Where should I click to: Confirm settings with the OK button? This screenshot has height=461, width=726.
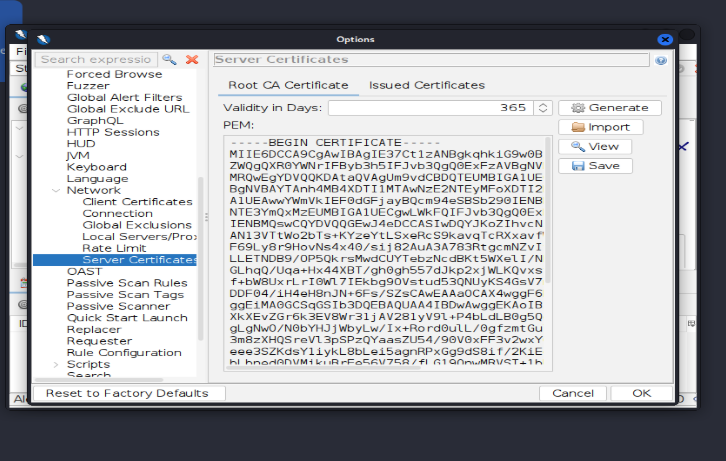tap(641, 393)
